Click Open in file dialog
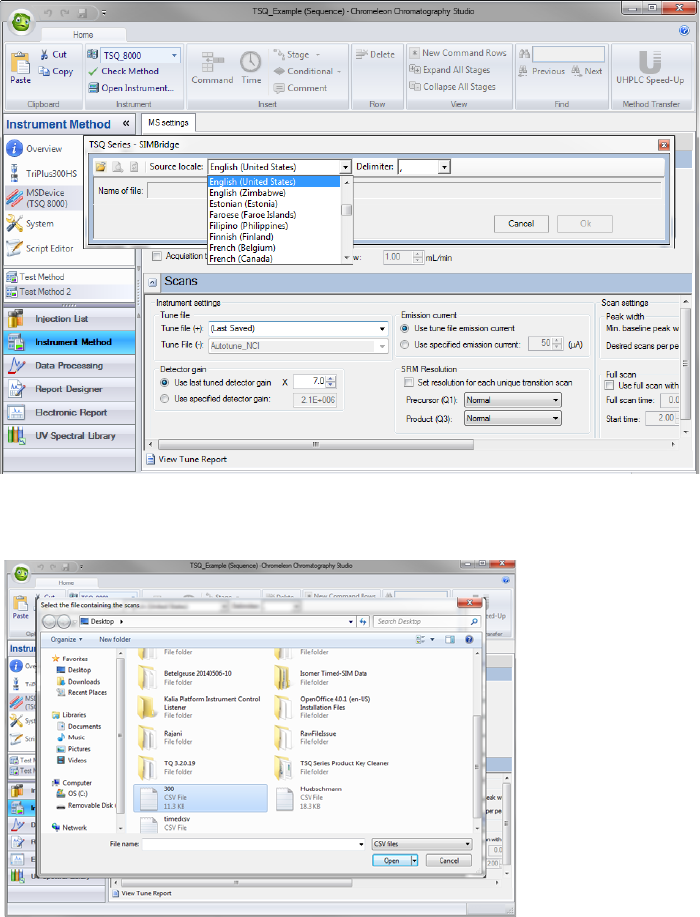The height and width of the screenshot is (917, 700). tap(391, 861)
